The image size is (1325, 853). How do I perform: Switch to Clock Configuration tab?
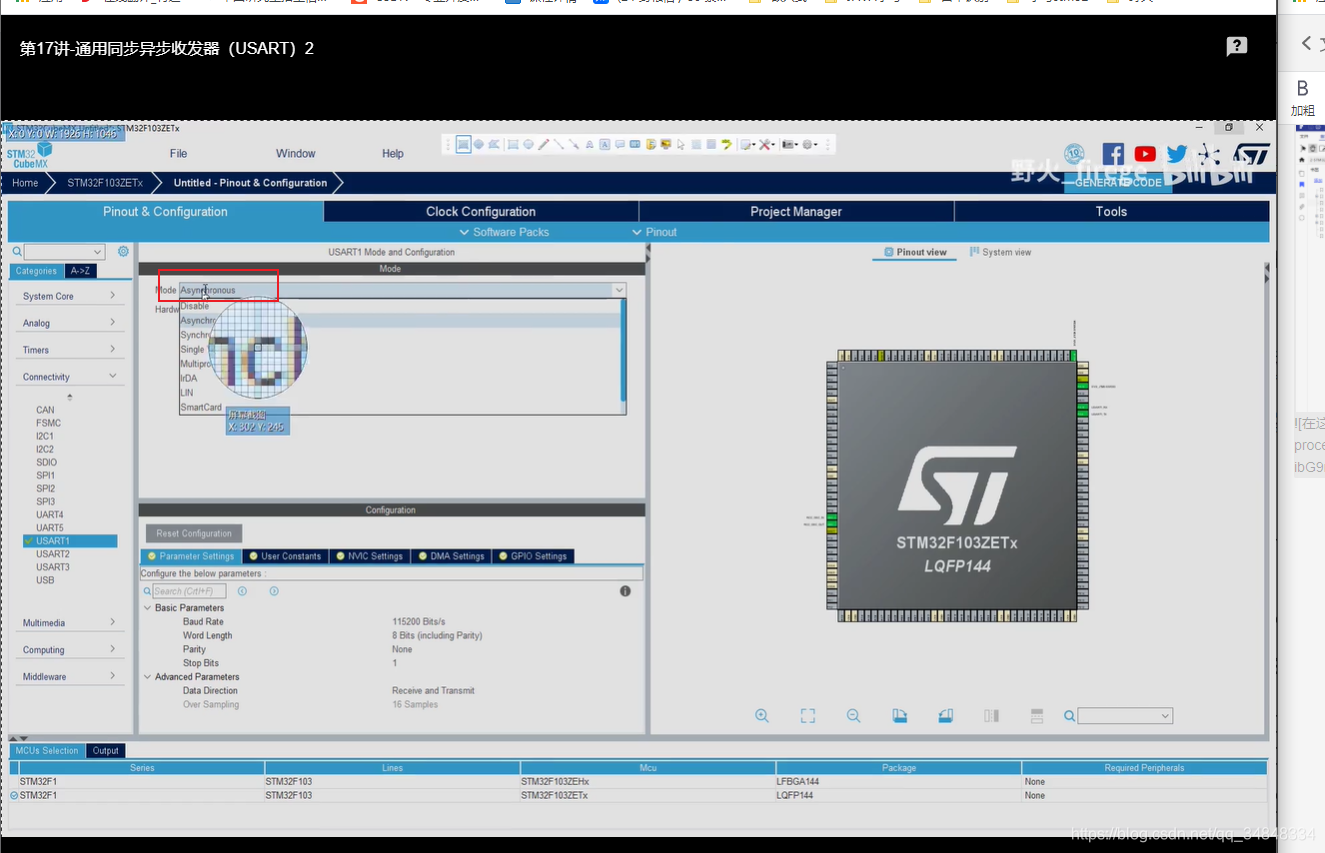[x=481, y=211]
